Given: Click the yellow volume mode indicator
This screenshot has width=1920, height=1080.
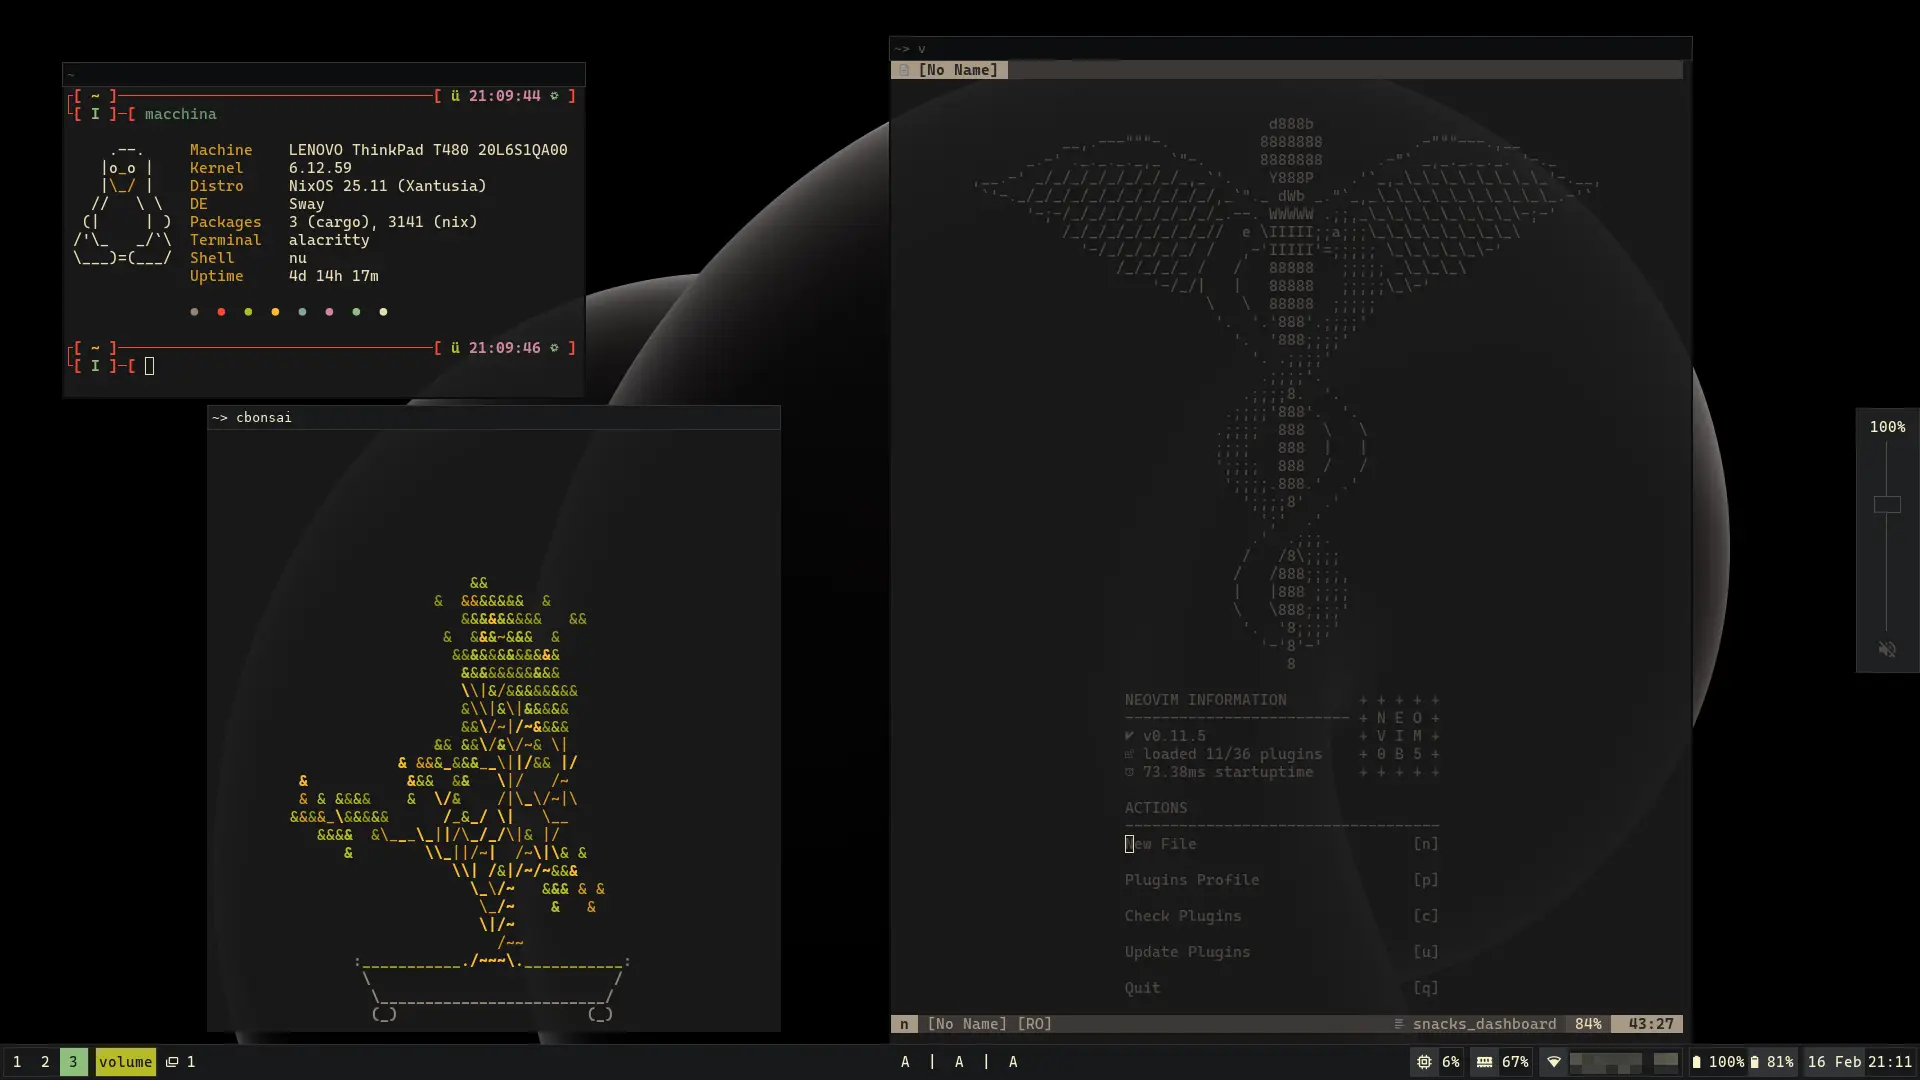Looking at the screenshot, I should [x=125, y=1062].
